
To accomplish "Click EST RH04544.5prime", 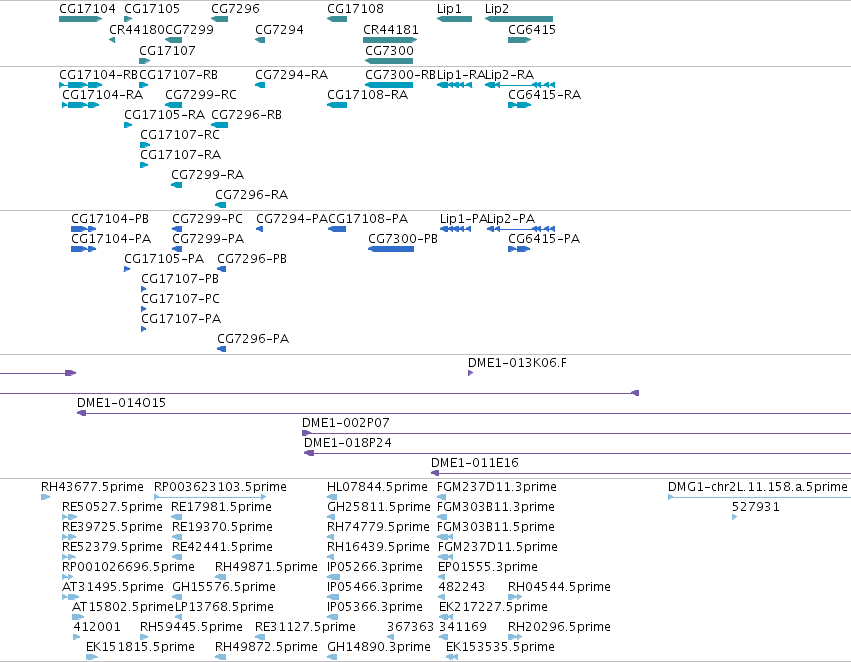I will (x=515, y=597).
